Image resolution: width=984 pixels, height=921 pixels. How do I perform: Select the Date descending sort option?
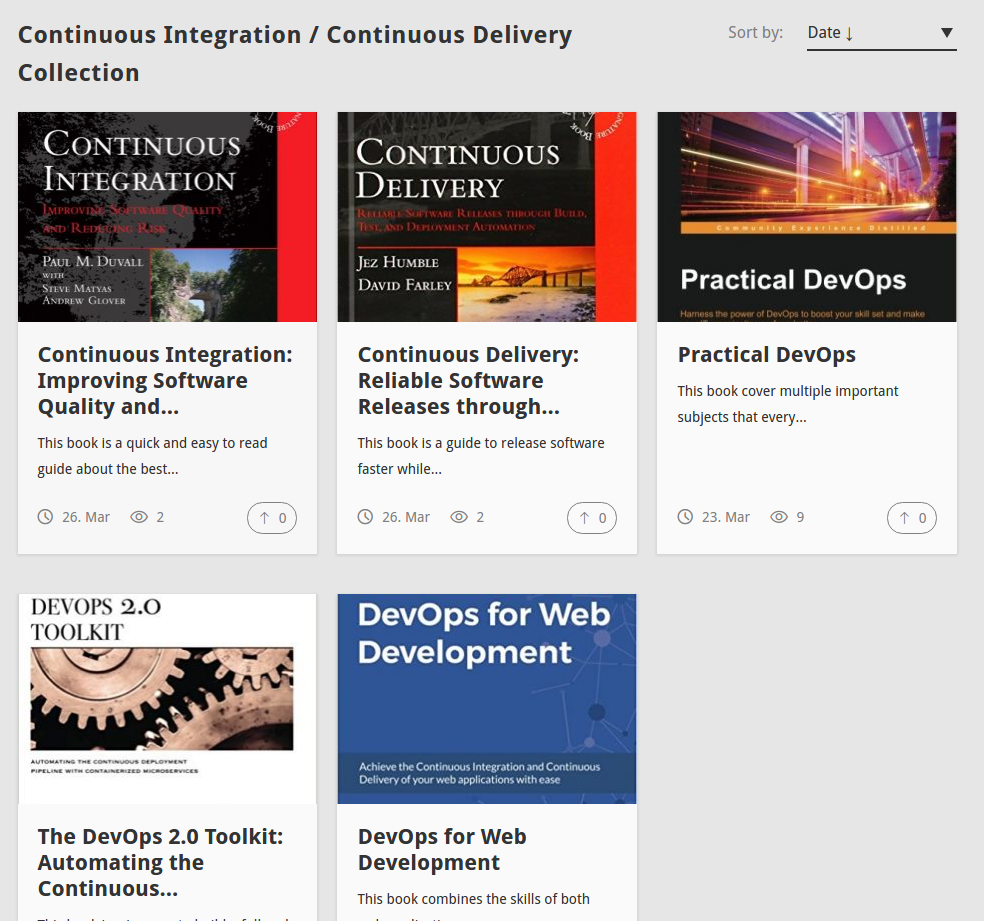831,31
